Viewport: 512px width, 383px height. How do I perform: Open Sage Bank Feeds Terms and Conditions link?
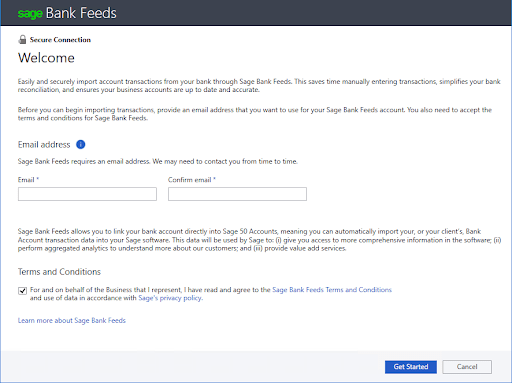pyautogui.click(x=332, y=290)
